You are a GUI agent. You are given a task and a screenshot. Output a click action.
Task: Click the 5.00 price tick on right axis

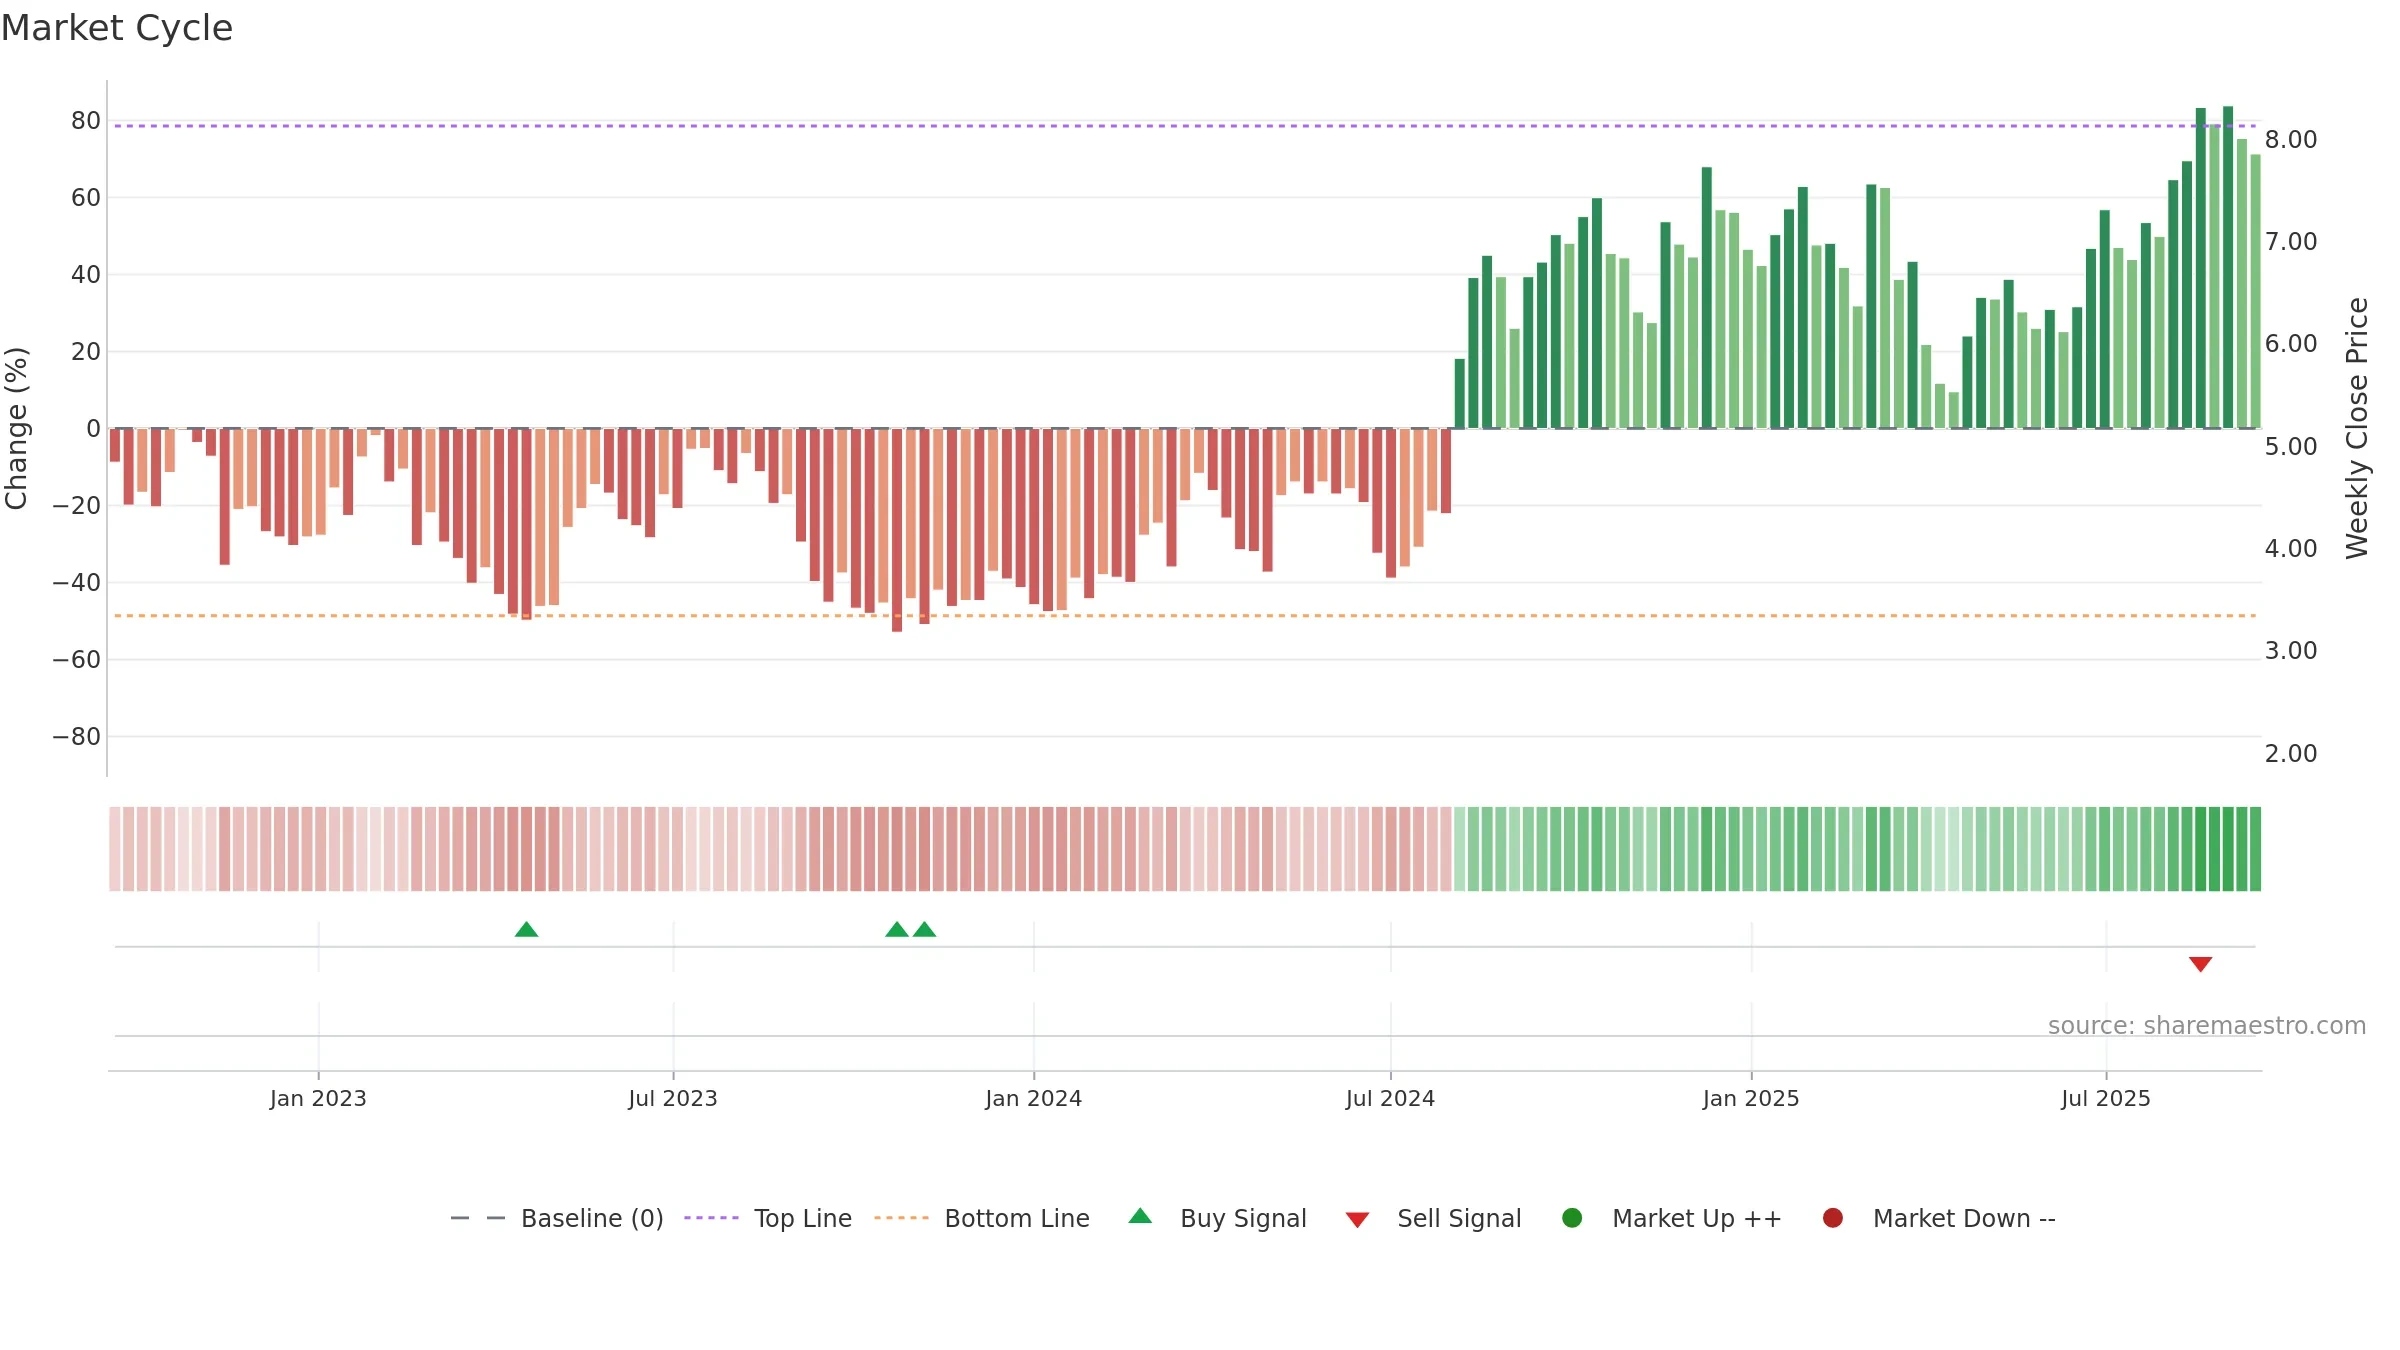[2291, 447]
